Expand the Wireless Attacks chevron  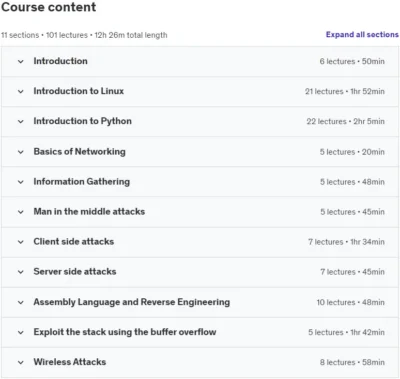[x=21, y=362]
